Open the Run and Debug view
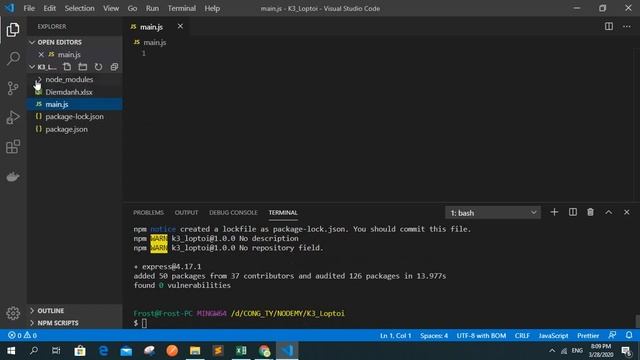The height and width of the screenshot is (360, 640). tap(13, 118)
